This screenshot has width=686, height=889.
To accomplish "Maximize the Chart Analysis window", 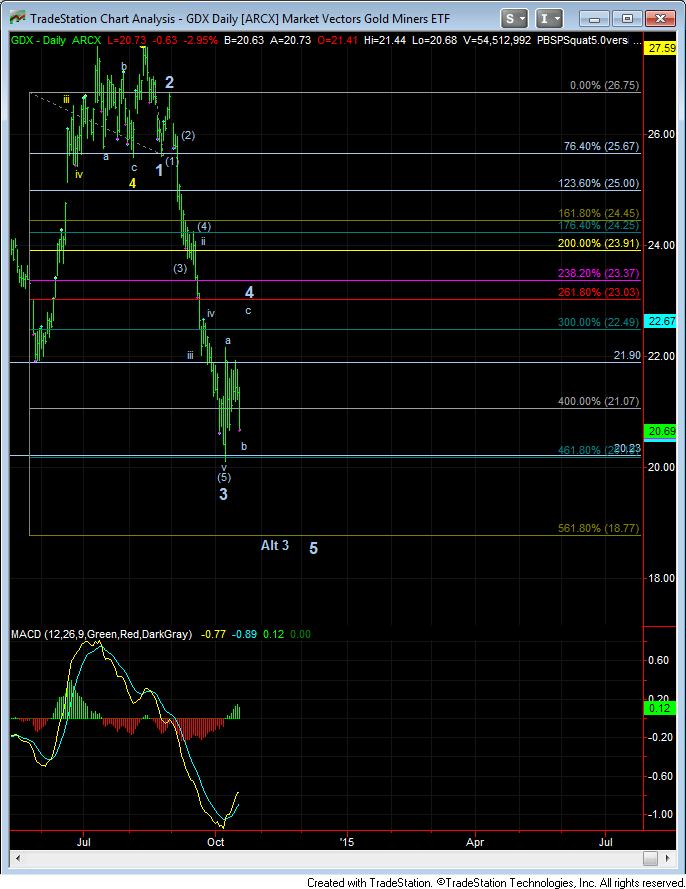I will [627, 19].
